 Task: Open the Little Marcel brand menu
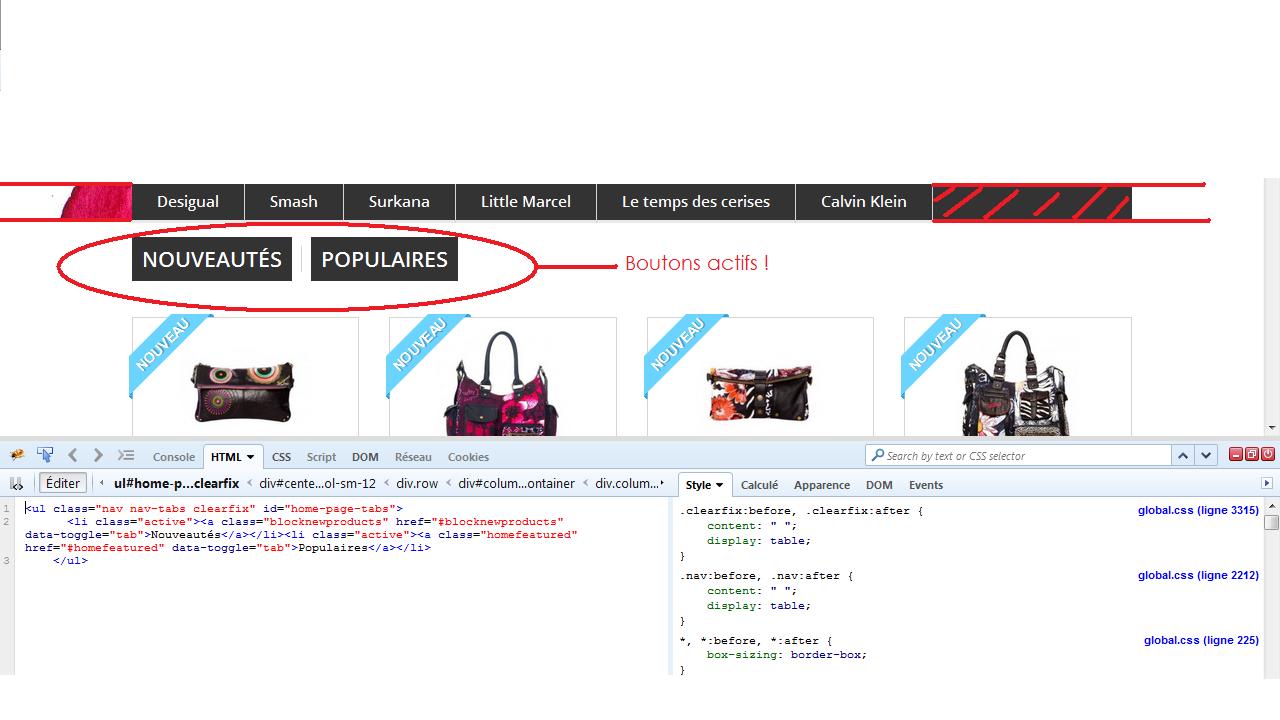click(526, 202)
